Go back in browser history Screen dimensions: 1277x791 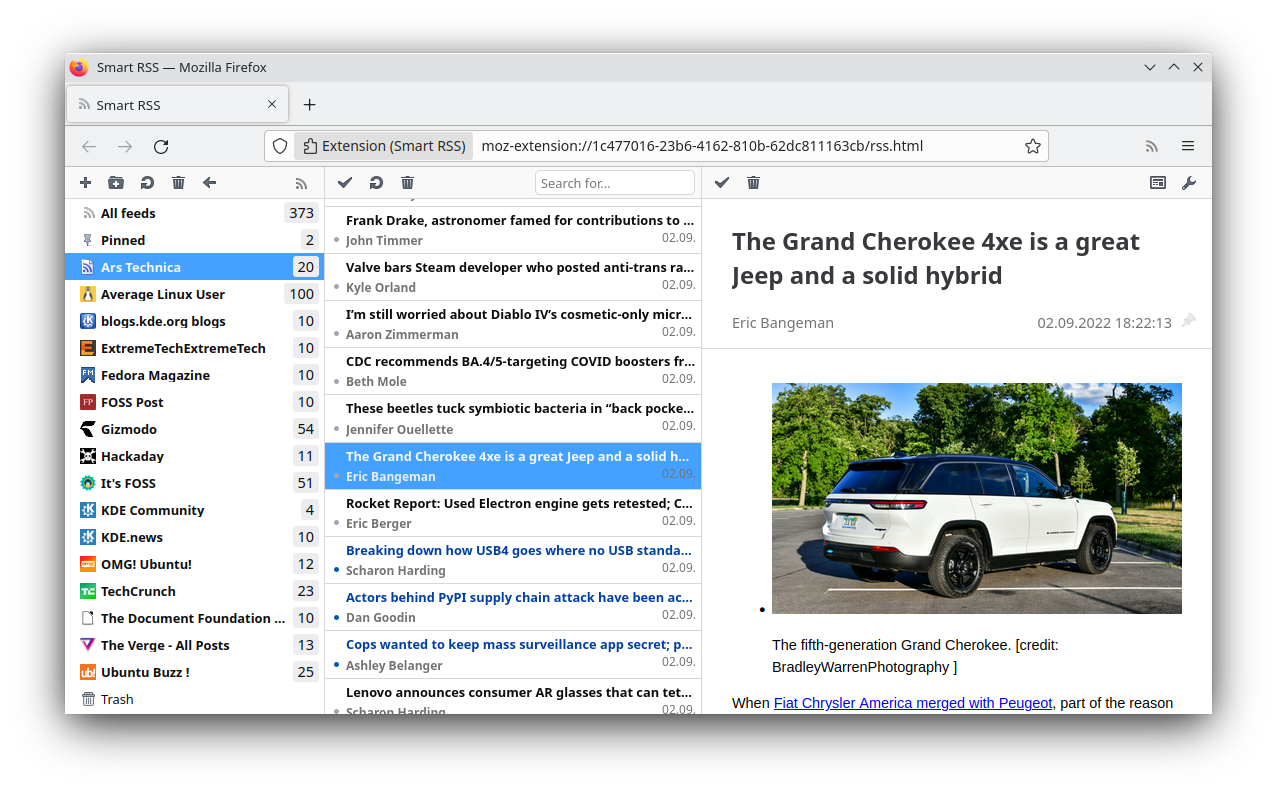click(x=89, y=146)
